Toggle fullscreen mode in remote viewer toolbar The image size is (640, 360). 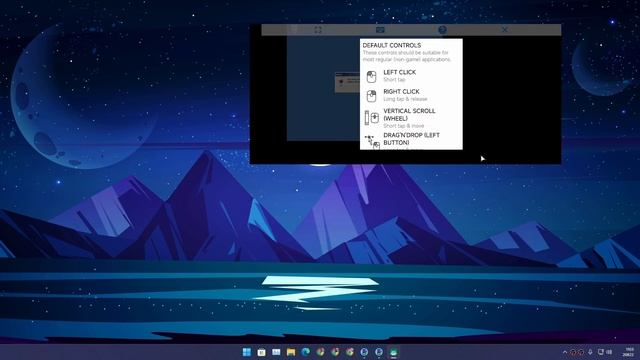[x=318, y=30]
